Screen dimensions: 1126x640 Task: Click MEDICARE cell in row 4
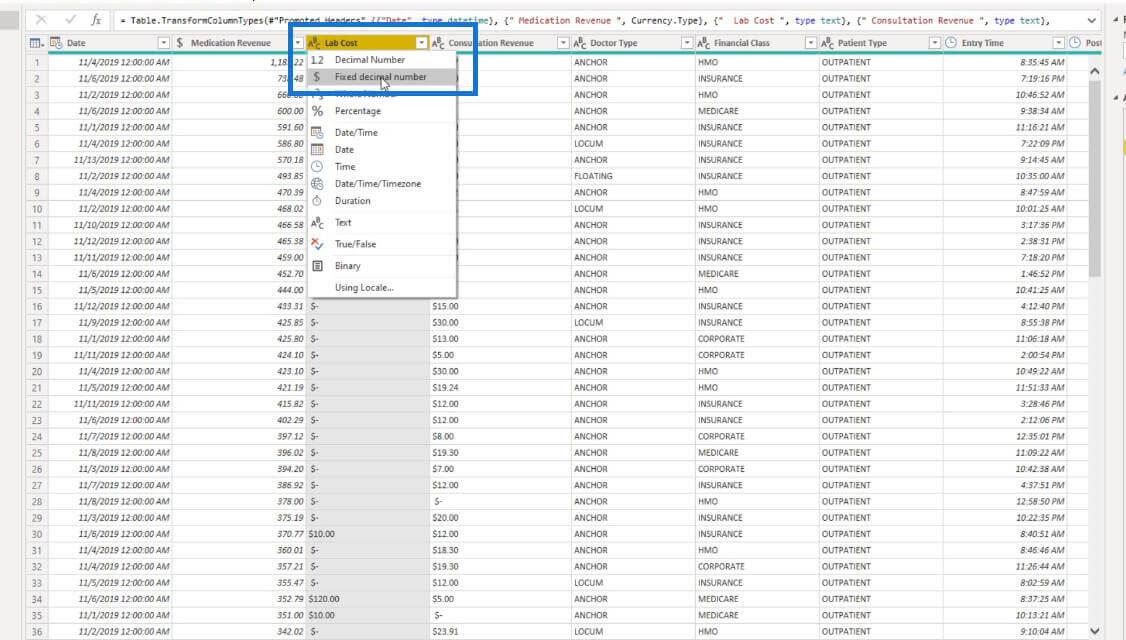click(757, 111)
